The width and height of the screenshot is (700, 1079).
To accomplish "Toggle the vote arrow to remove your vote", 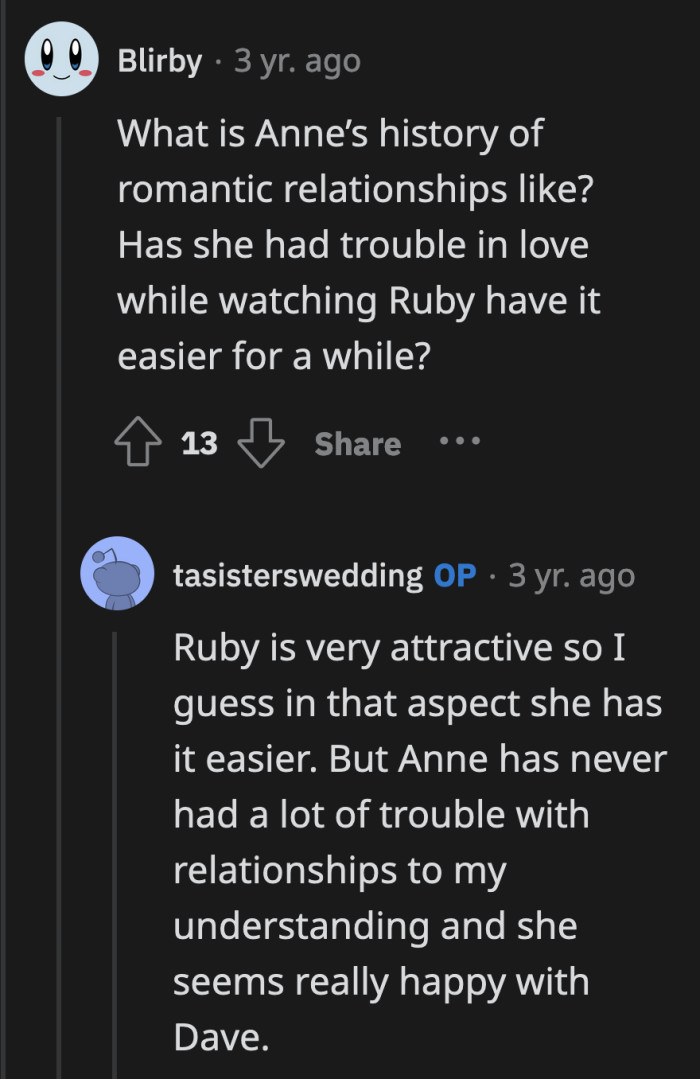I will tap(140, 443).
